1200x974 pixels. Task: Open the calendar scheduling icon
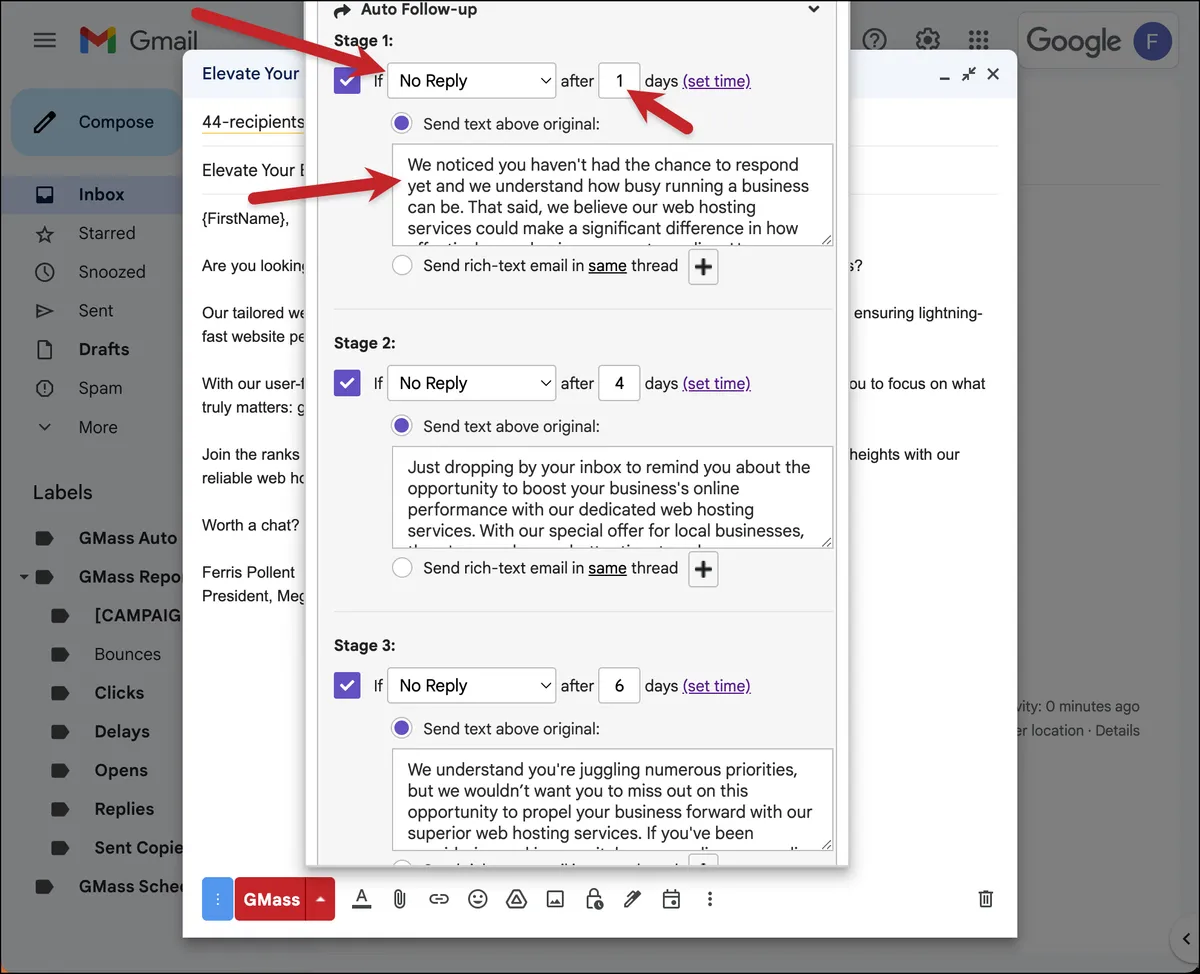[671, 899]
